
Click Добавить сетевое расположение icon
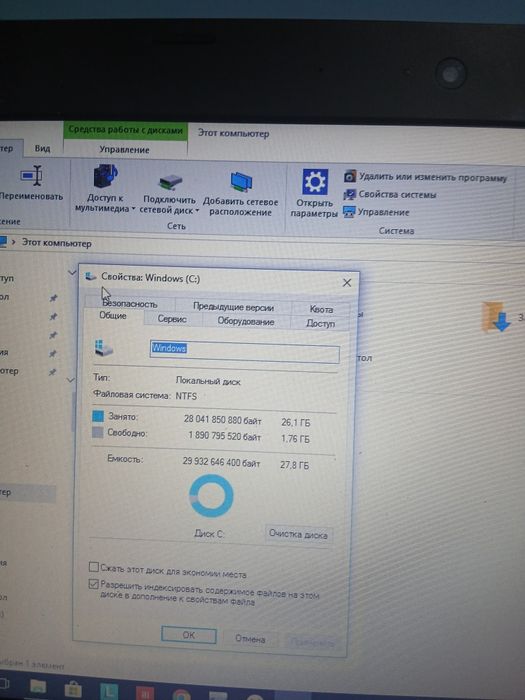coord(242,182)
